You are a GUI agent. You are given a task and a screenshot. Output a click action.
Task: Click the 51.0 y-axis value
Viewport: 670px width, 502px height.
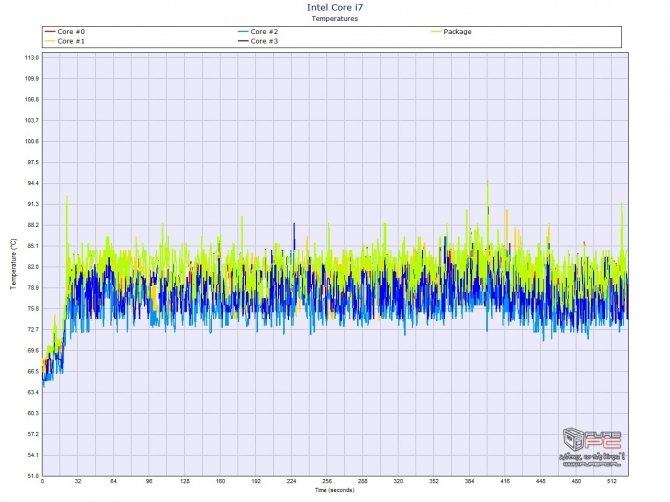click(33, 476)
